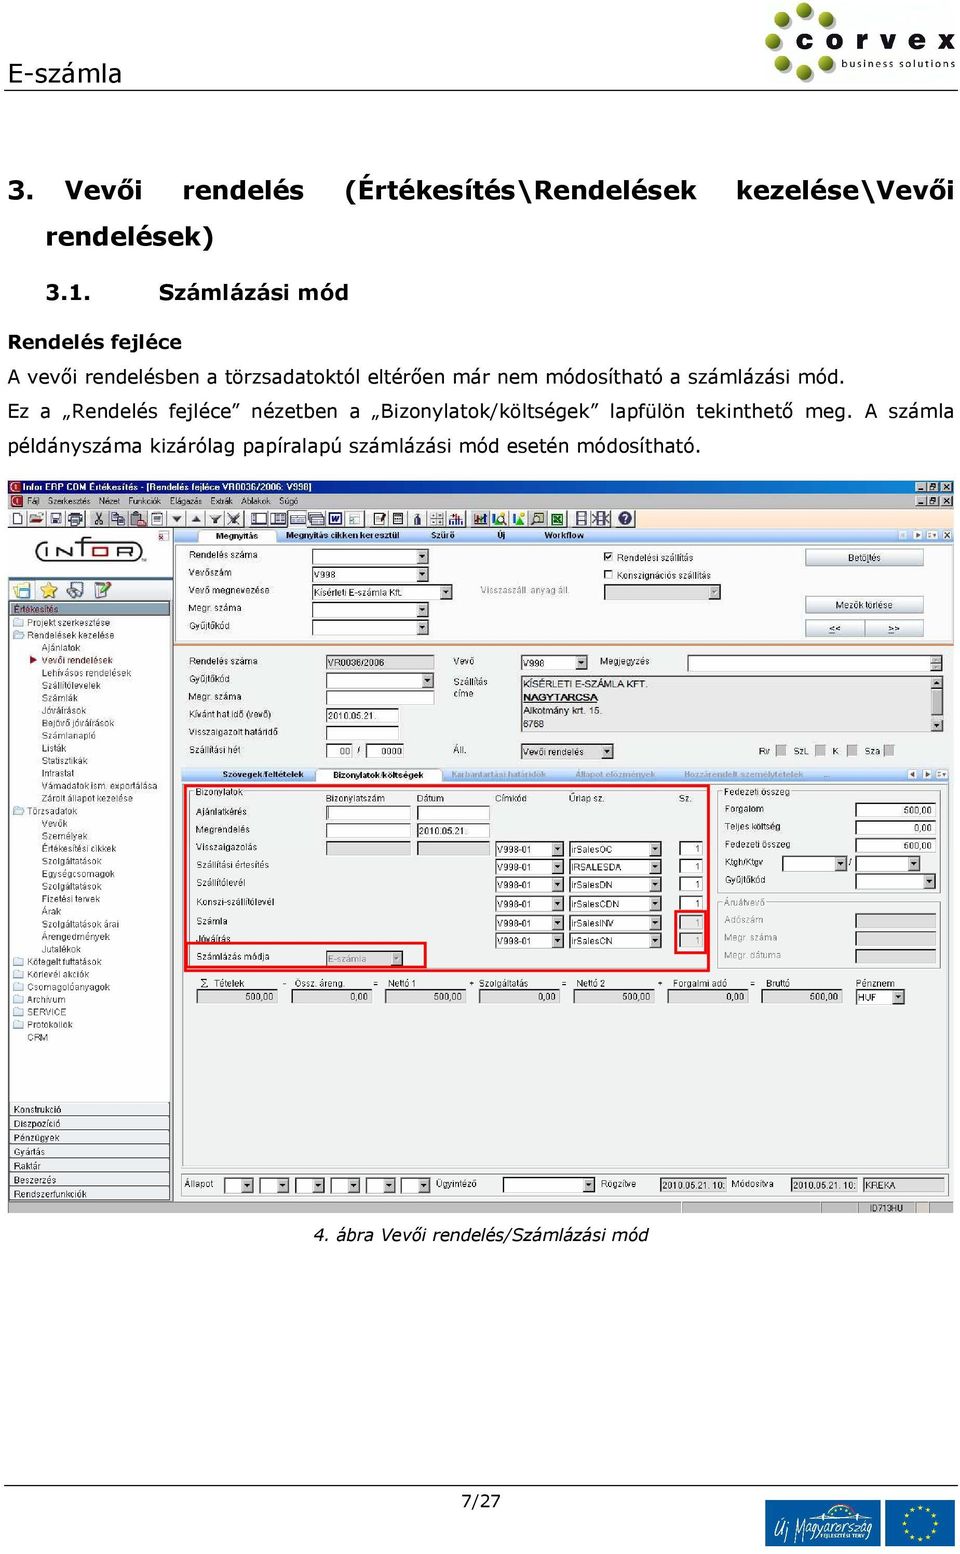Click the Megrendelés date field 2010.05.21.
The height and width of the screenshot is (1554, 960).
(x=453, y=830)
